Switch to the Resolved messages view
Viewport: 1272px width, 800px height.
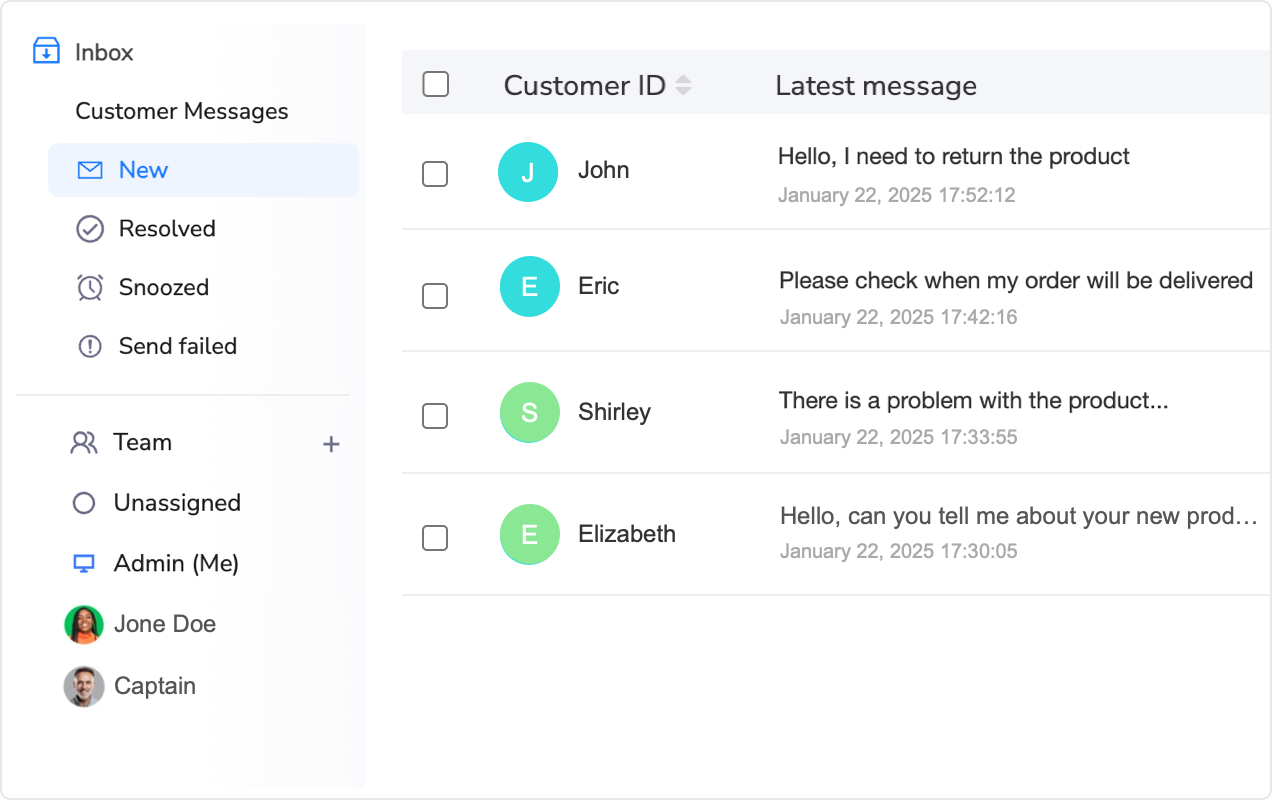[x=166, y=228]
